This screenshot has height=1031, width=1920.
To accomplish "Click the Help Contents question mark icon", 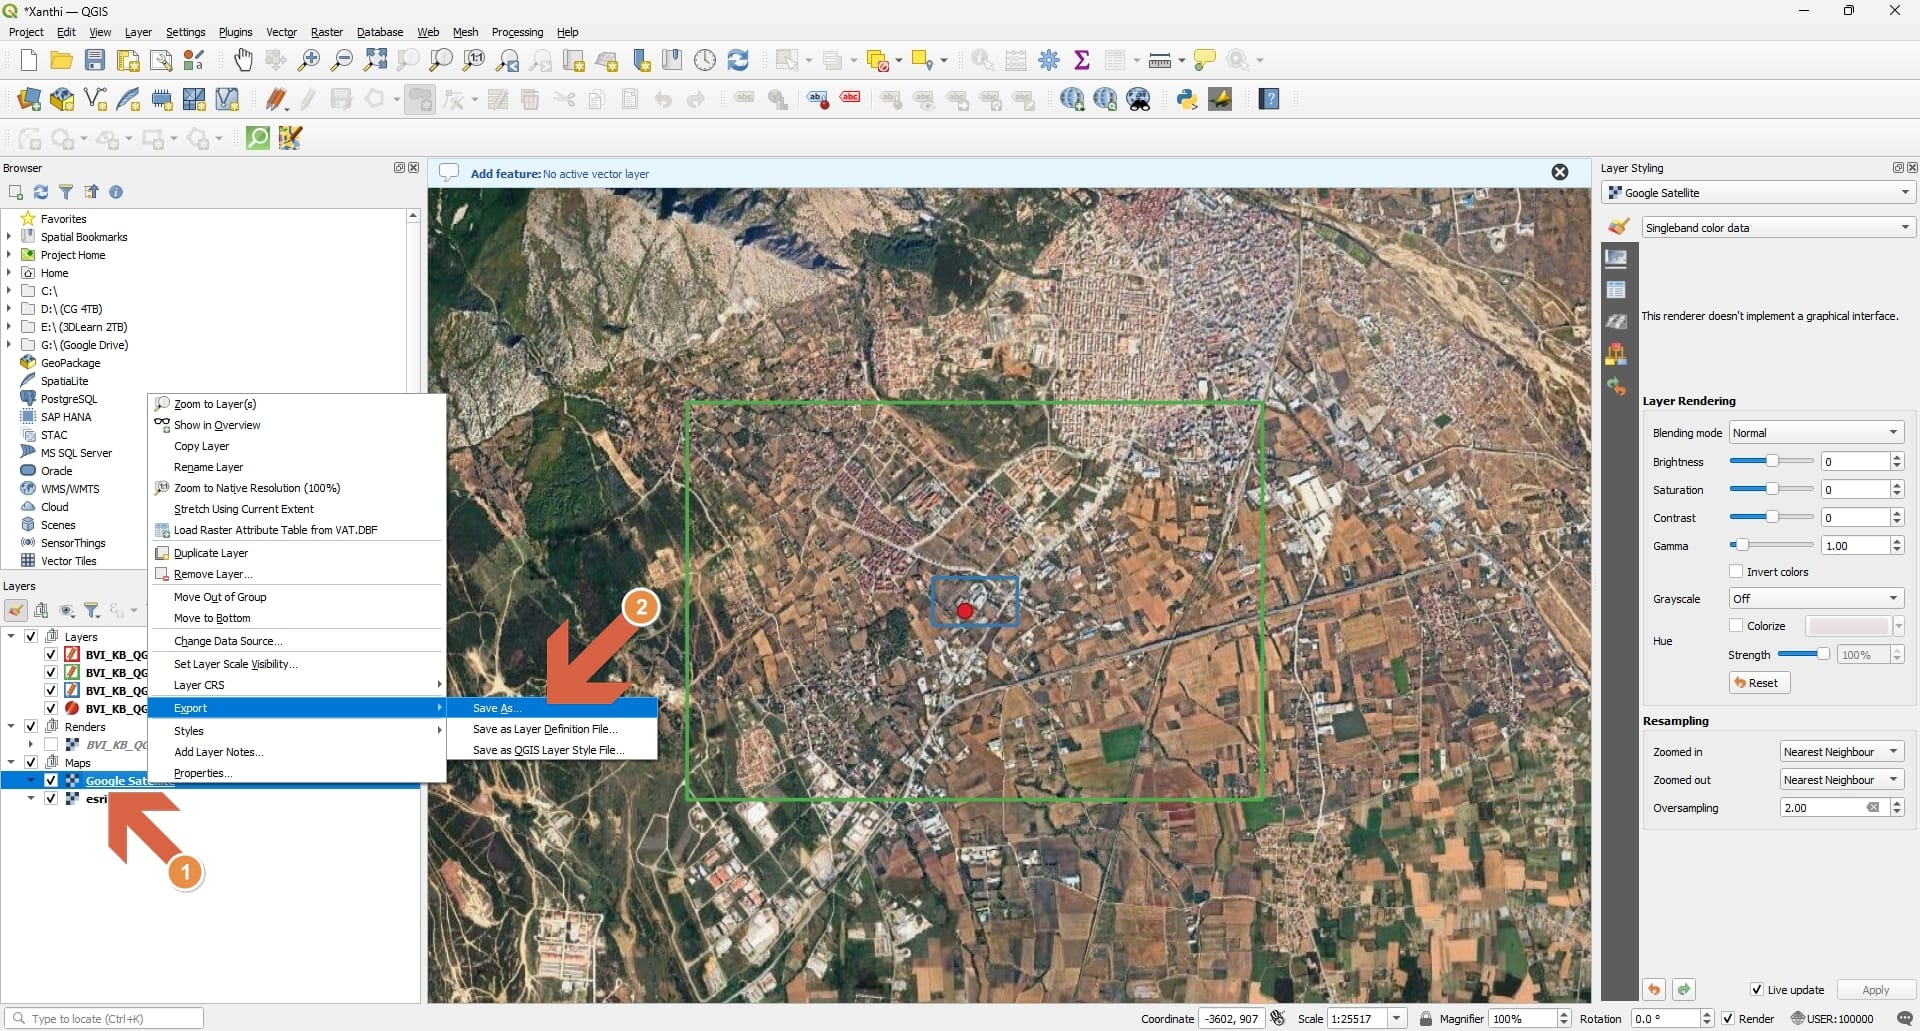I will [1269, 99].
